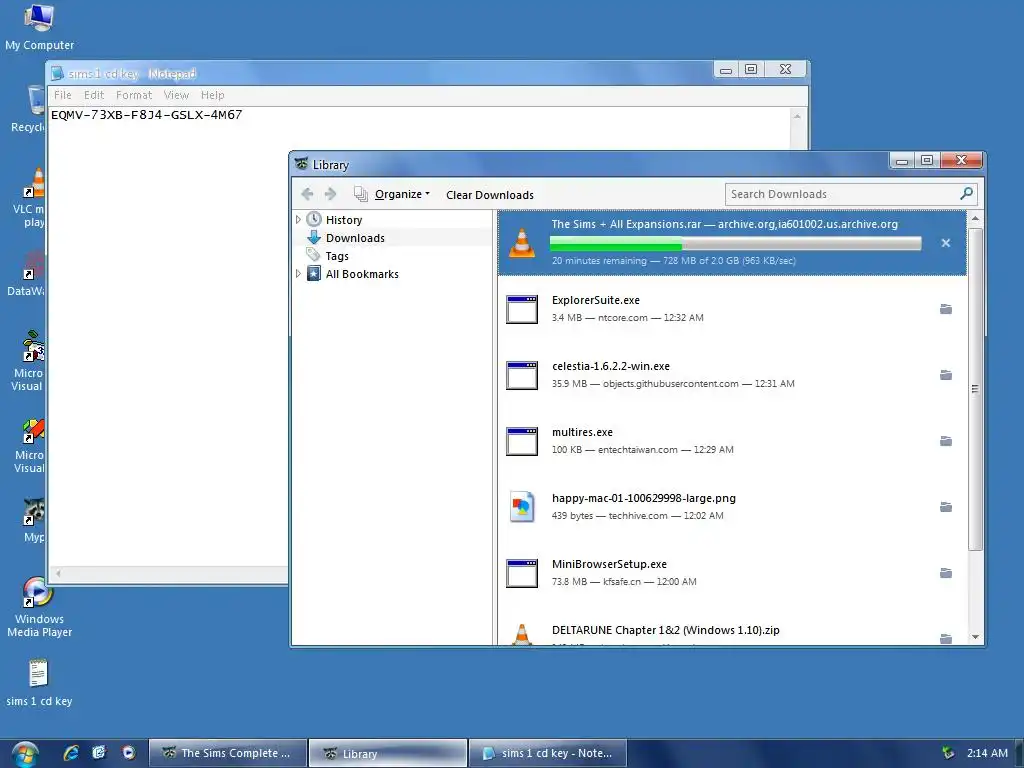The height and width of the screenshot is (768, 1024).
Task: Click the CD key text in Notepad
Action: click(x=146, y=115)
